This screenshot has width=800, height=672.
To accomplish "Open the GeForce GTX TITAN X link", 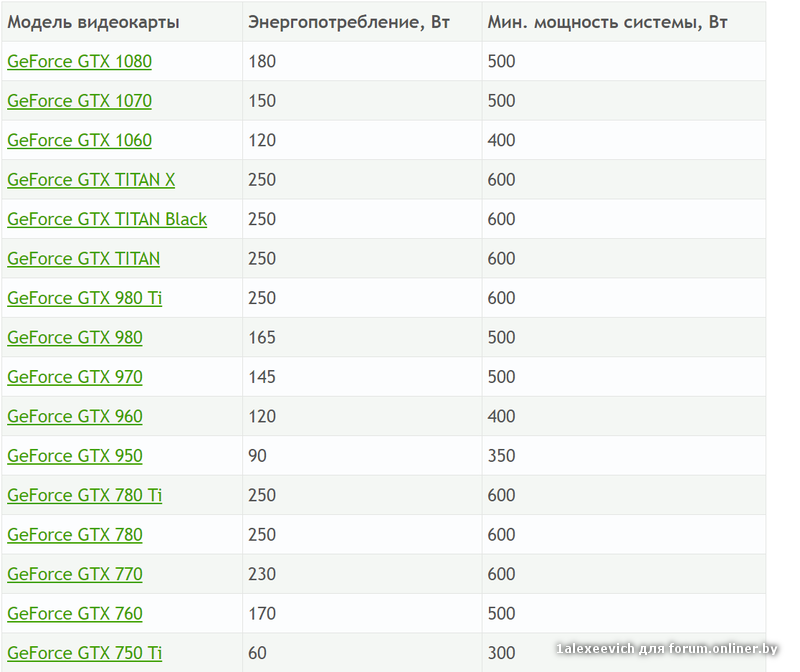I will coord(91,180).
